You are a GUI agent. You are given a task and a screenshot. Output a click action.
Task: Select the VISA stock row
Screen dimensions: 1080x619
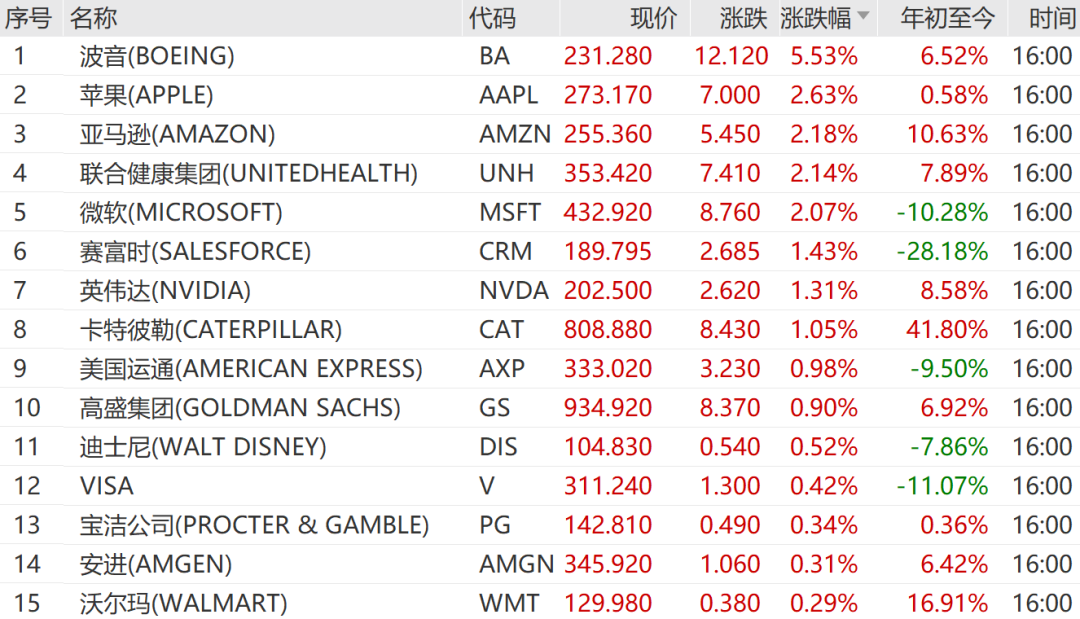tap(107, 486)
